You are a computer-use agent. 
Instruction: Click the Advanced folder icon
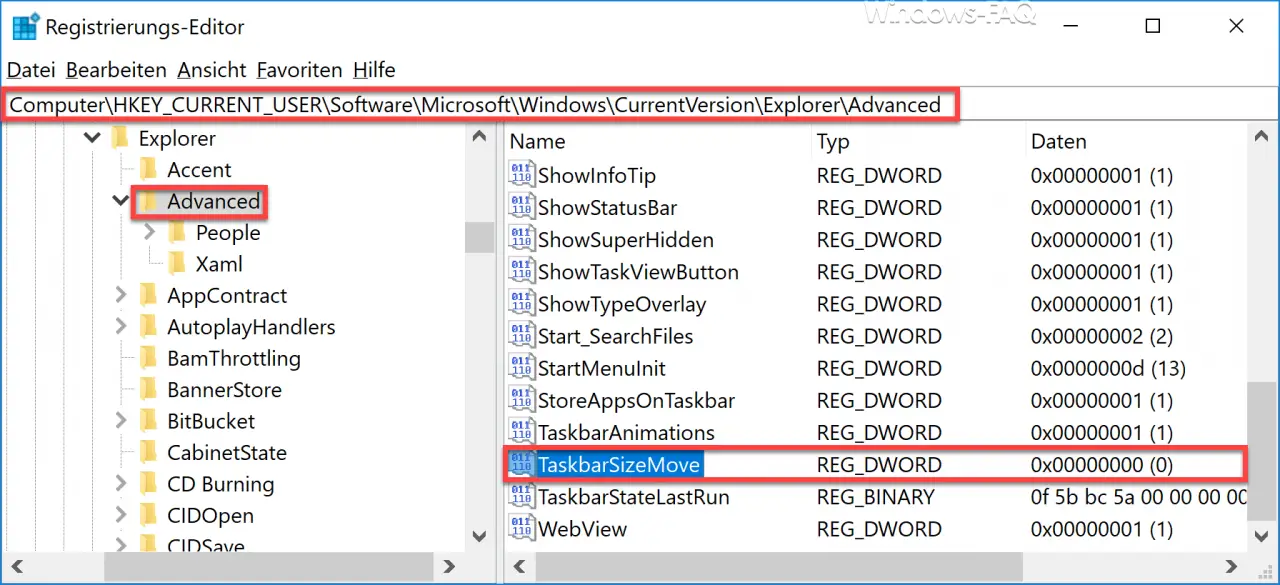tap(149, 201)
